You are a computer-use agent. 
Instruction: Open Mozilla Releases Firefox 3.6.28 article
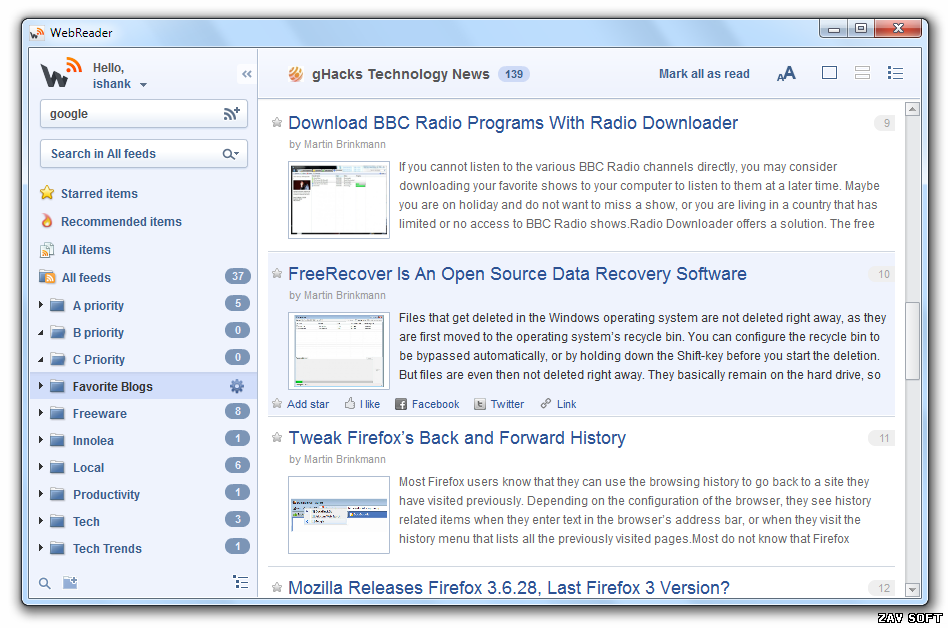pyautogui.click(x=508, y=588)
